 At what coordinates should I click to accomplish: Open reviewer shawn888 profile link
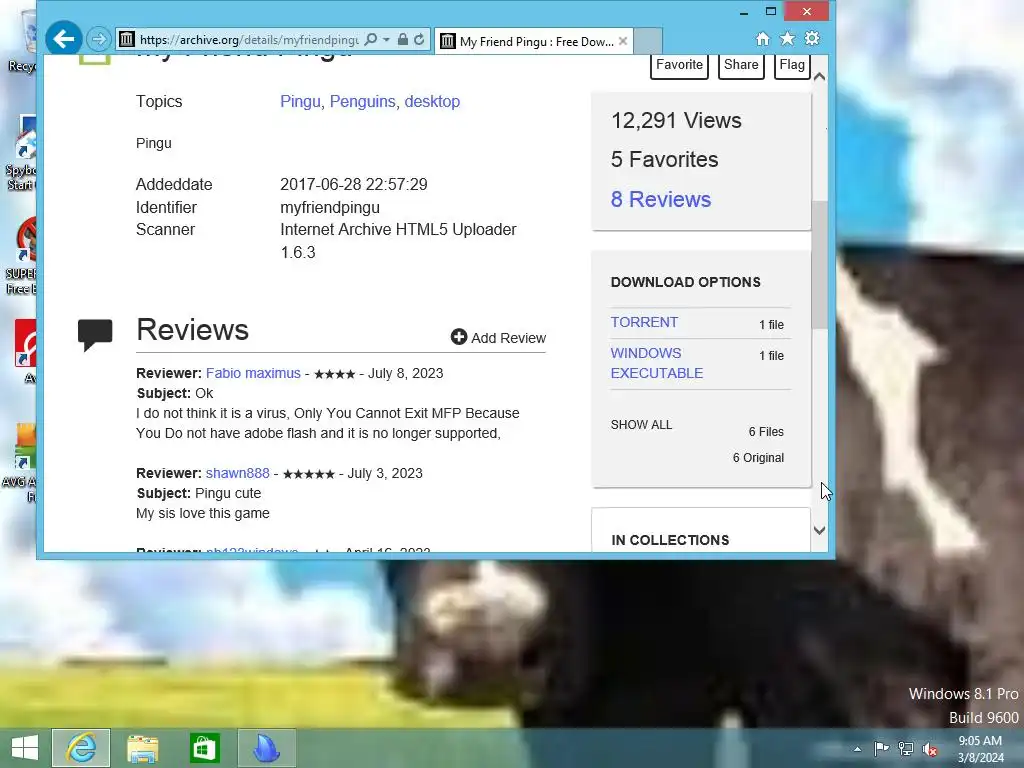pyautogui.click(x=238, y=473)
